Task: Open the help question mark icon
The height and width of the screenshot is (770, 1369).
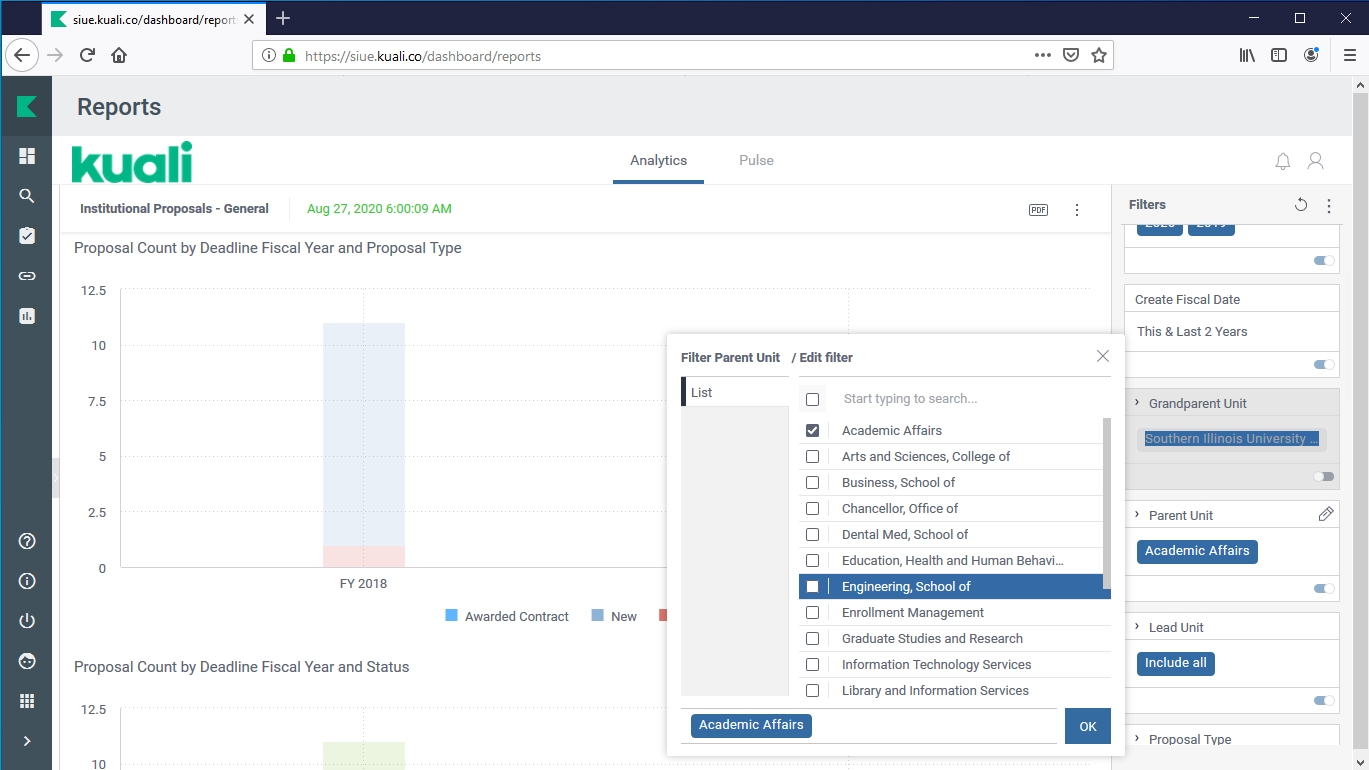Action: click(x=27, y=541)
